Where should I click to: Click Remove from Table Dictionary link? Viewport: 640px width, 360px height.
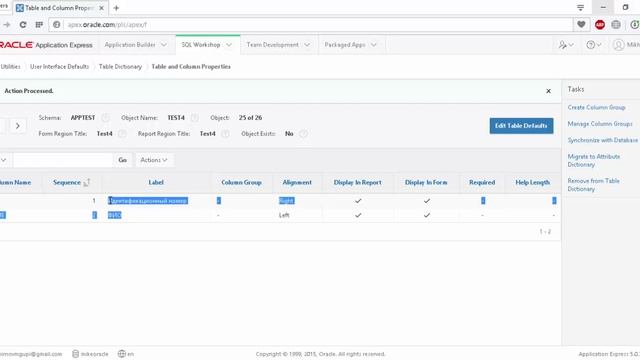593,185
